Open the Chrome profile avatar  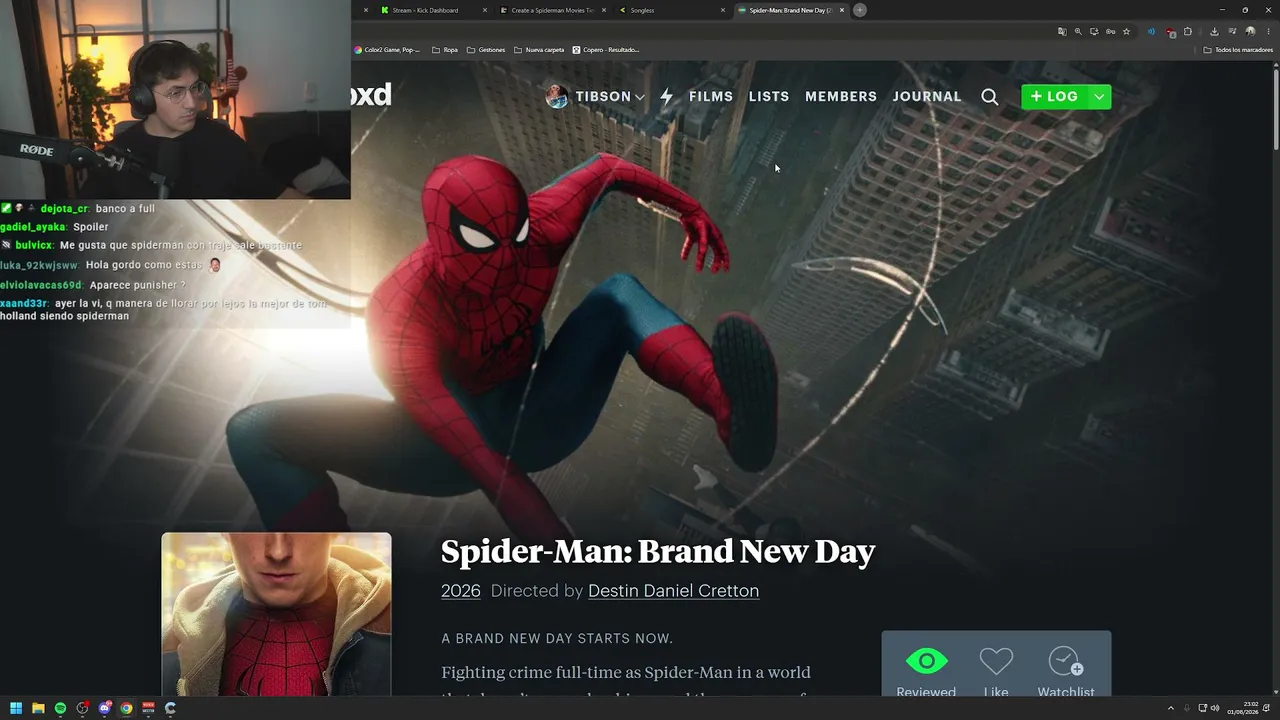[1250, 32]
